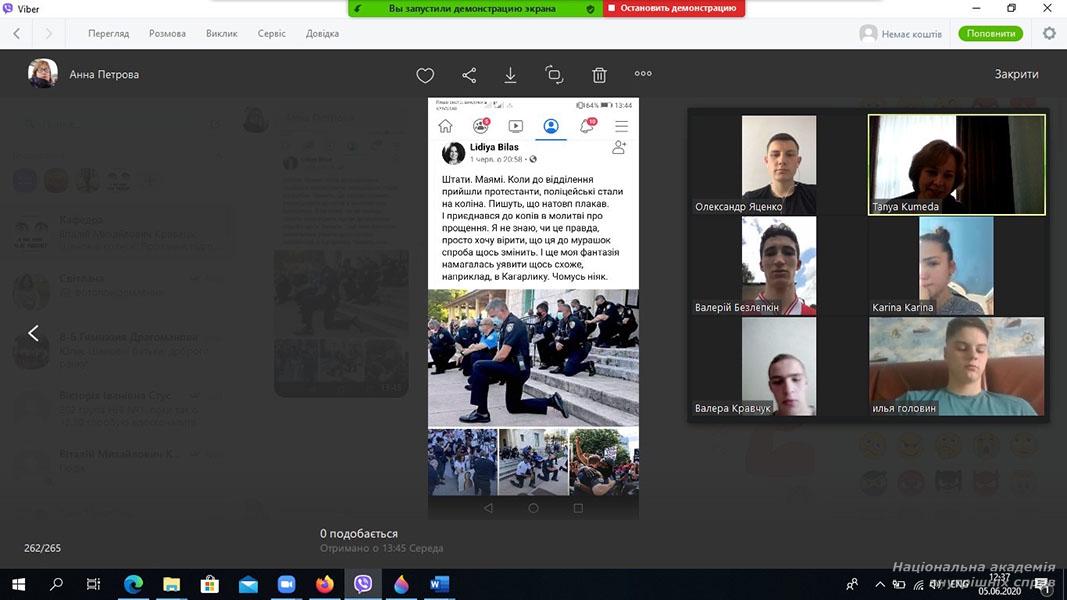Click Закрити to close the viewer
Screen dimensions: 1067x600
tap(1016, 74)
